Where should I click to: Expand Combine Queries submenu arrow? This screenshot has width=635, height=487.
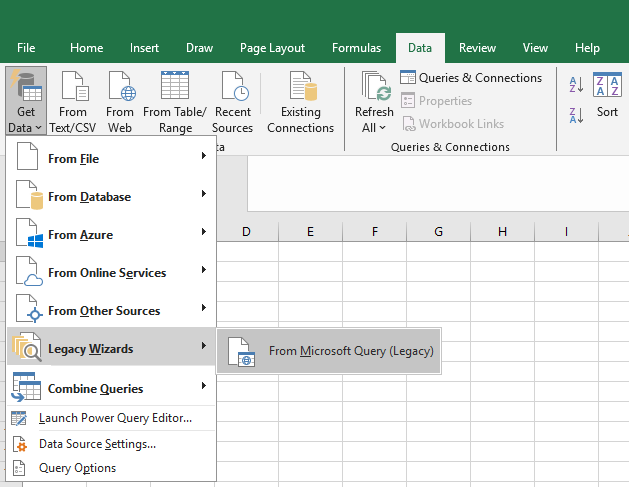204,386
